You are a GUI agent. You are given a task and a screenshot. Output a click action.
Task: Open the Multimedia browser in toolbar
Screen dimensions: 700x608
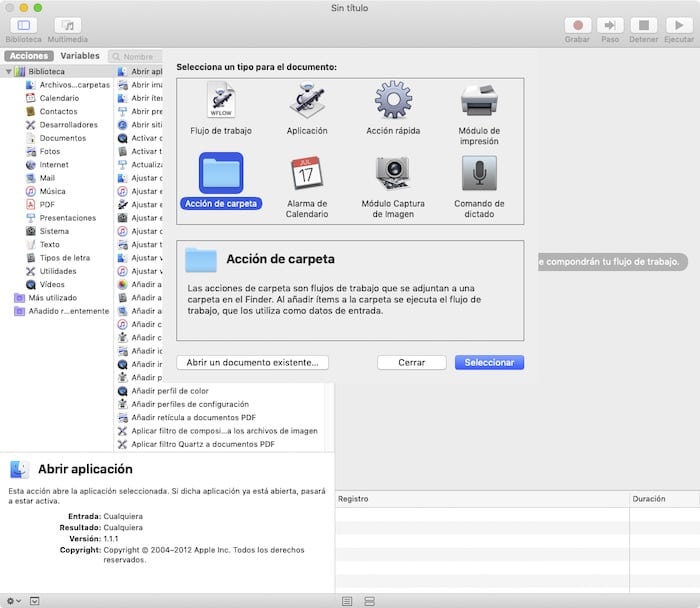pos(68,25)
